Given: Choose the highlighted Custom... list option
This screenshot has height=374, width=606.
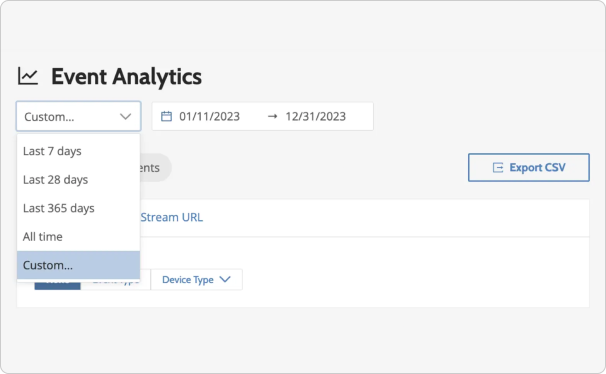Looking at the screenshot, I should coord(78,265).
